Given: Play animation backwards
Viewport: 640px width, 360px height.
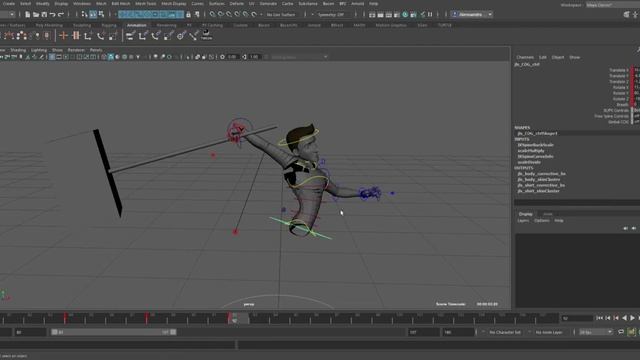Looking at the screenshot, I should tap(624, 318).
